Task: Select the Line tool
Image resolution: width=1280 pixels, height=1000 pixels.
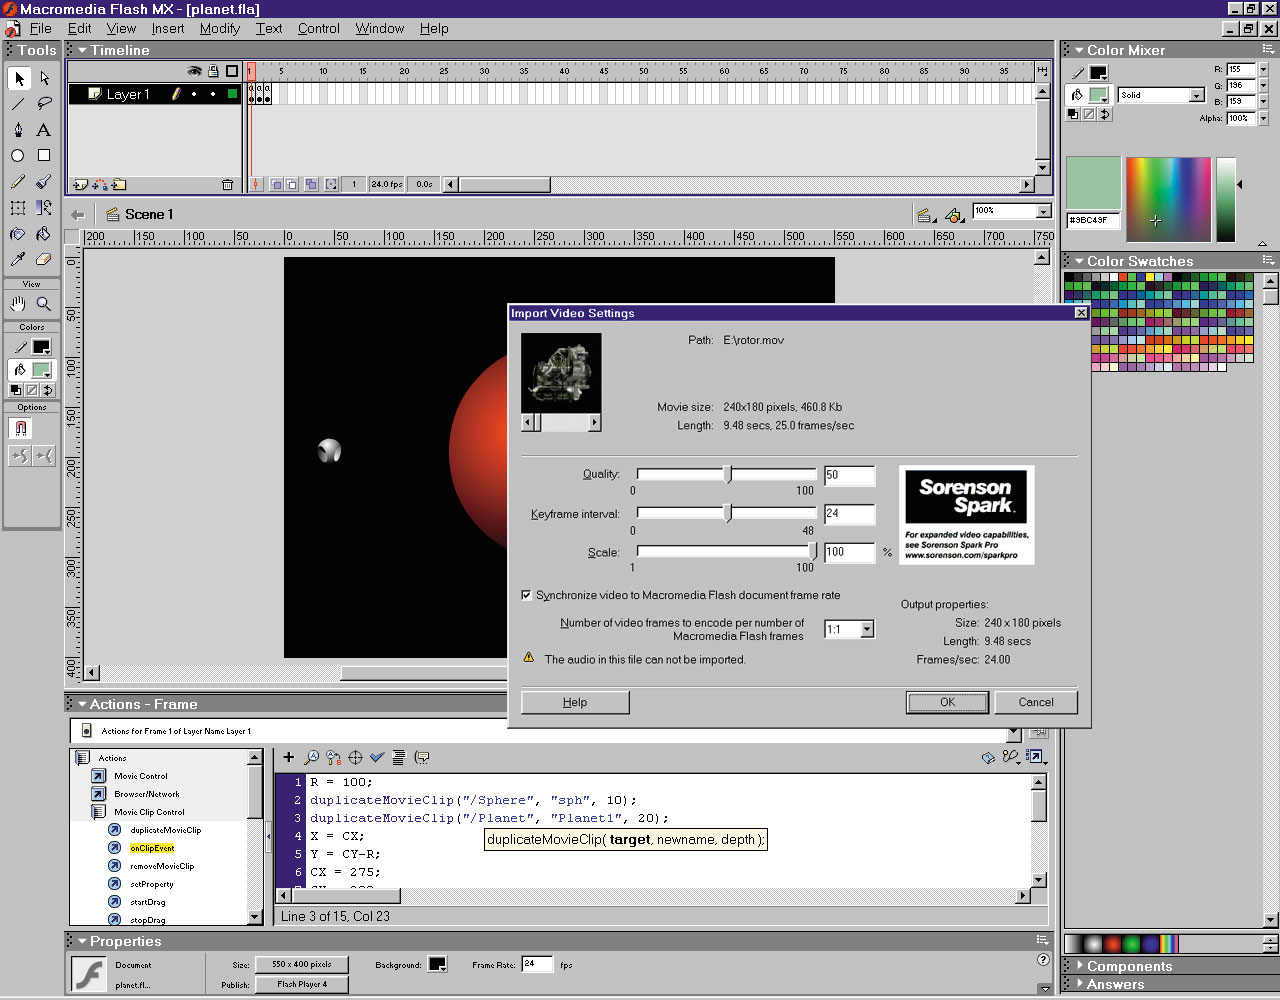Action: click(18, 103)
